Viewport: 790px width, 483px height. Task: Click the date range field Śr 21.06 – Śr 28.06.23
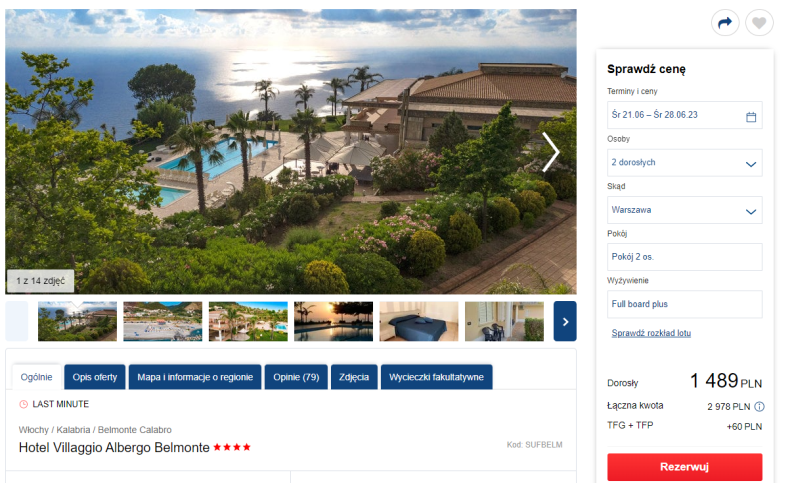684,115
